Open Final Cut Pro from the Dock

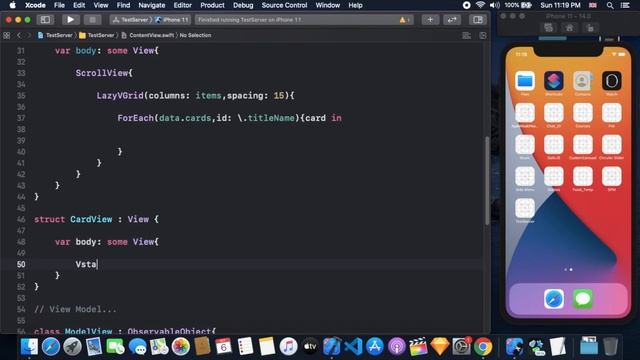tap(418, 347)
